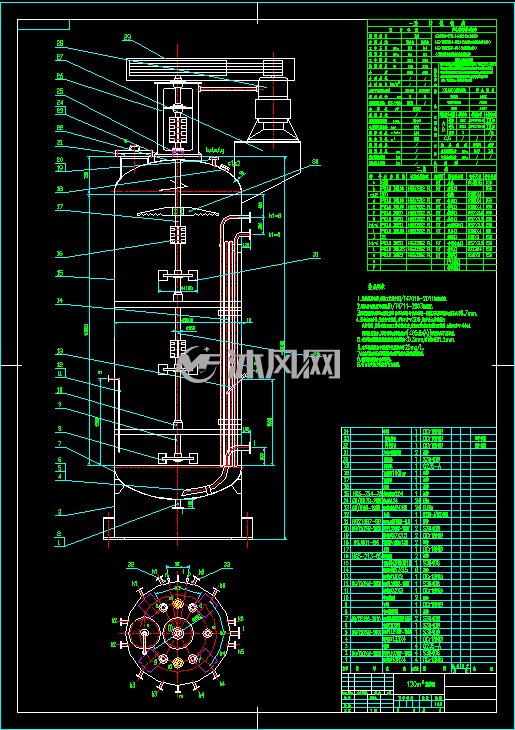Image resolution: width=515 pixels, height=730 pixels.
Task: Click part callout number 17
Action: click(x=60, y=207)
